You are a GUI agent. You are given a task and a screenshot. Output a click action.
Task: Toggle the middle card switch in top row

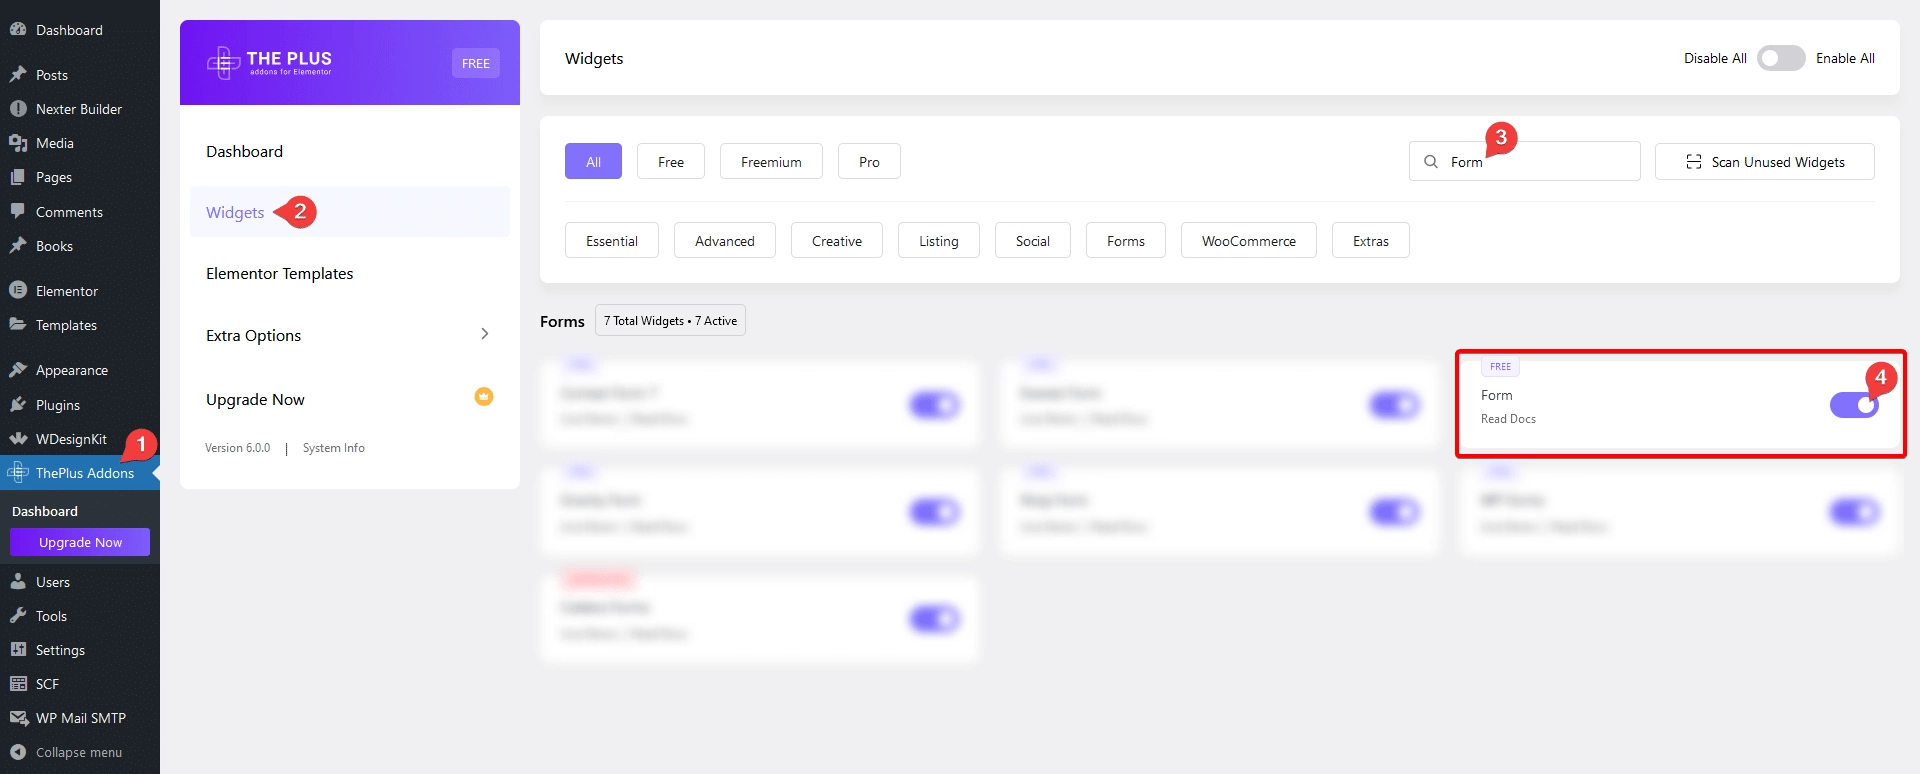(x=1395, y=405)
